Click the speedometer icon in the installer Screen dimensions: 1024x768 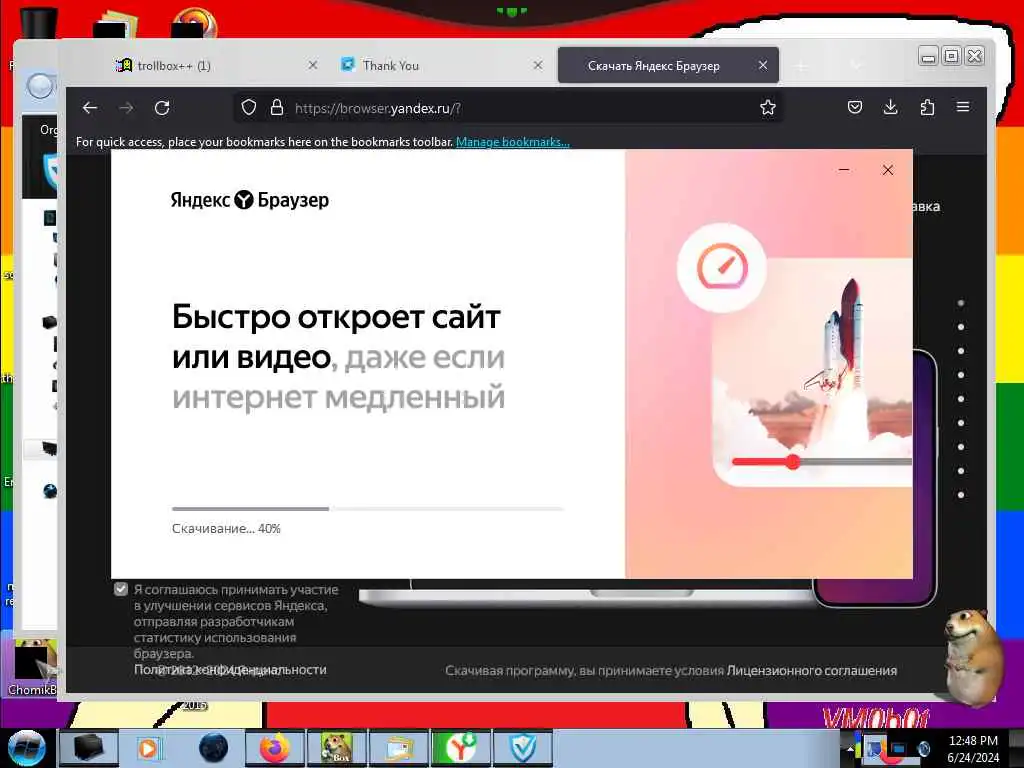click(722, 267)
